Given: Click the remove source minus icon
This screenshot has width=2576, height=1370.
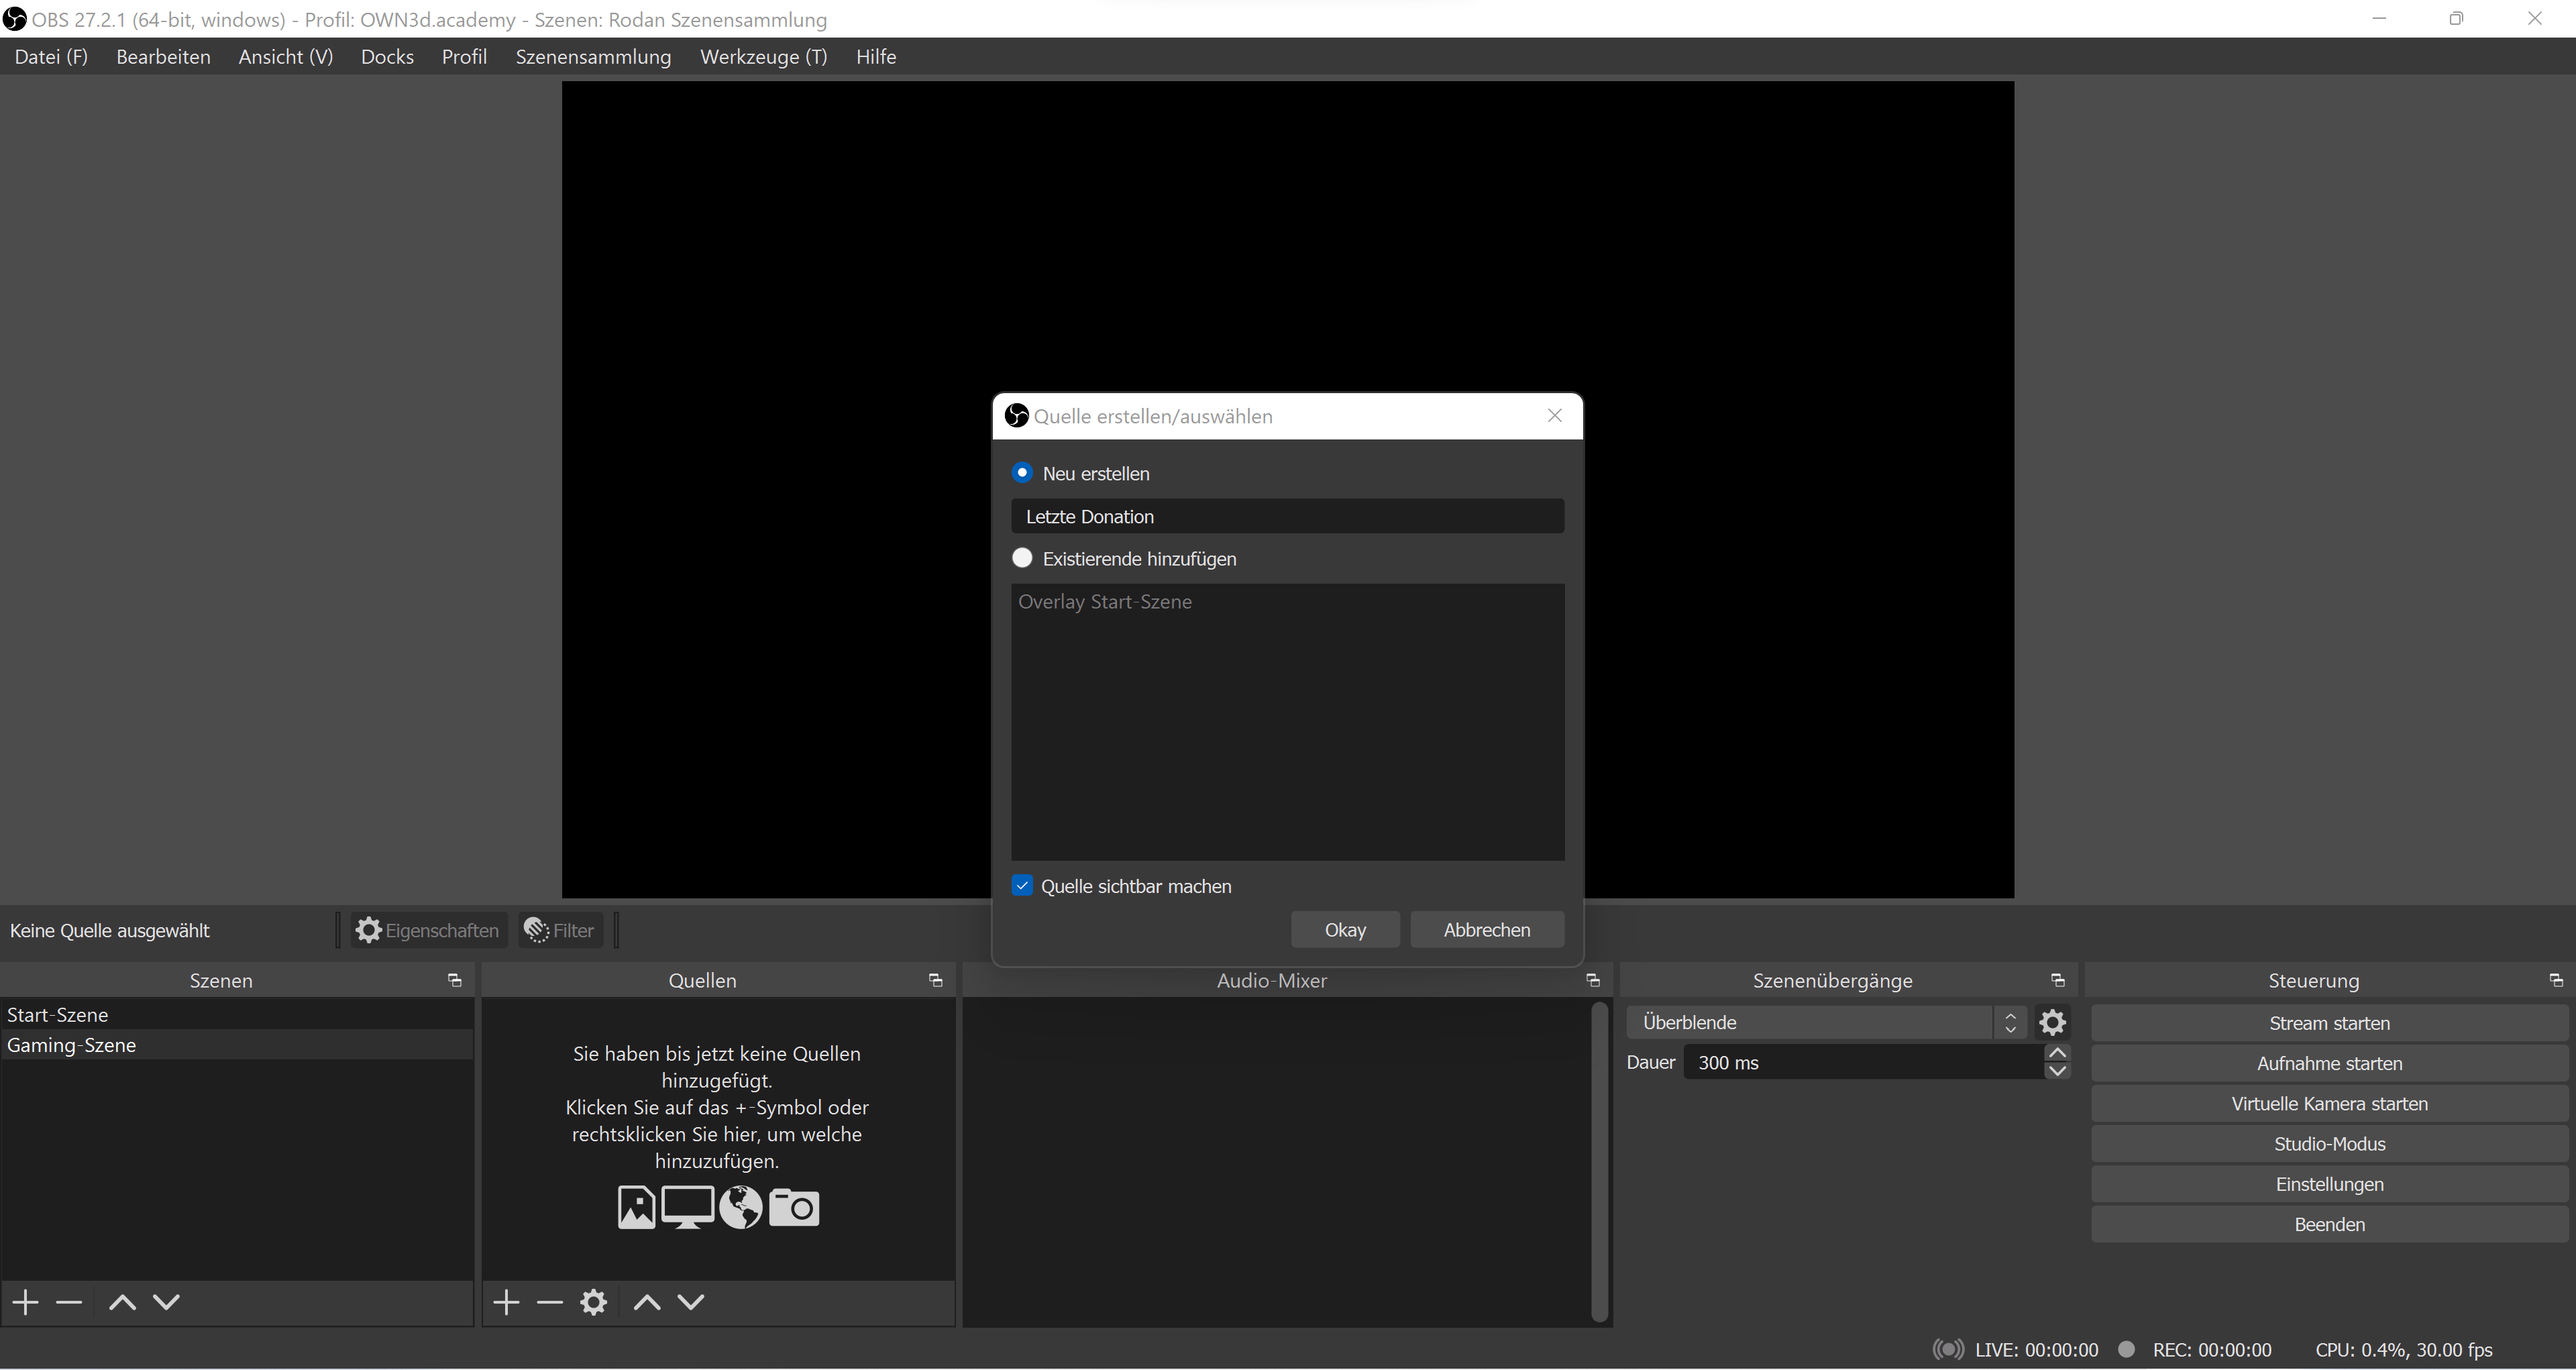Looking at the screenshot, I should pos(550,1302).
